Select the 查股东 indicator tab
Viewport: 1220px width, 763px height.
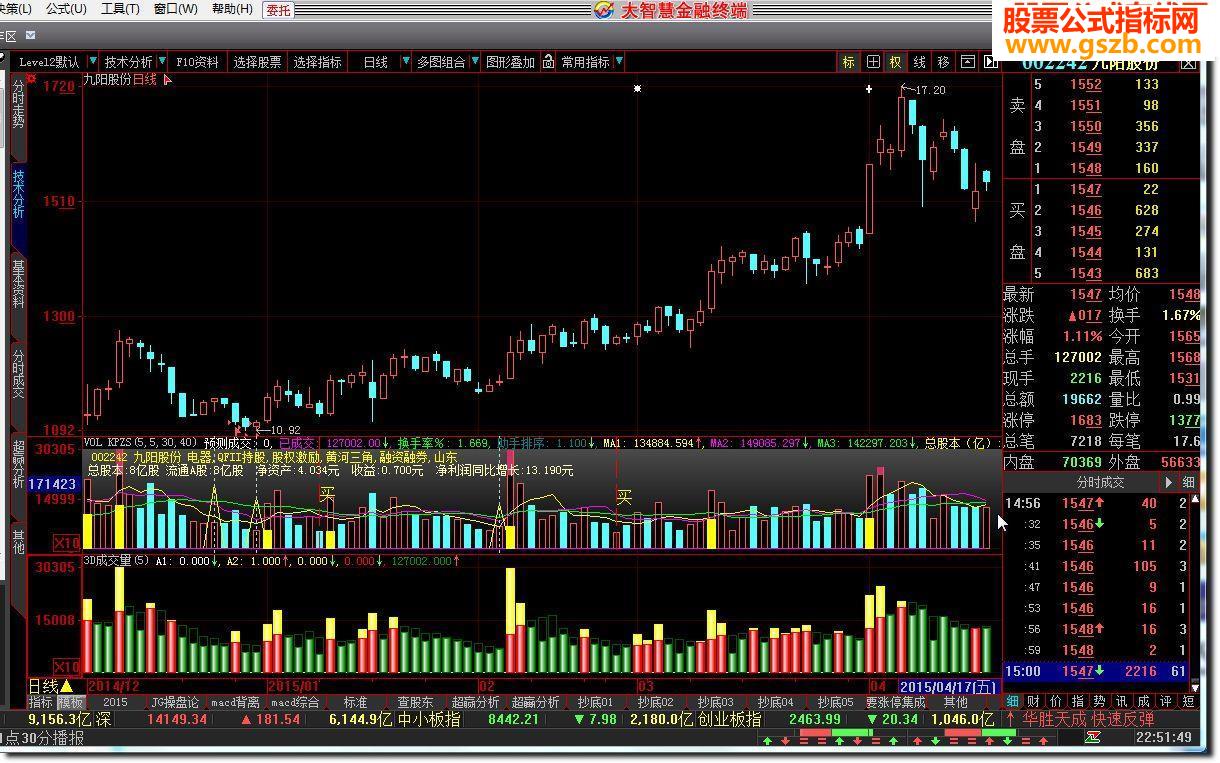point(415,702)
